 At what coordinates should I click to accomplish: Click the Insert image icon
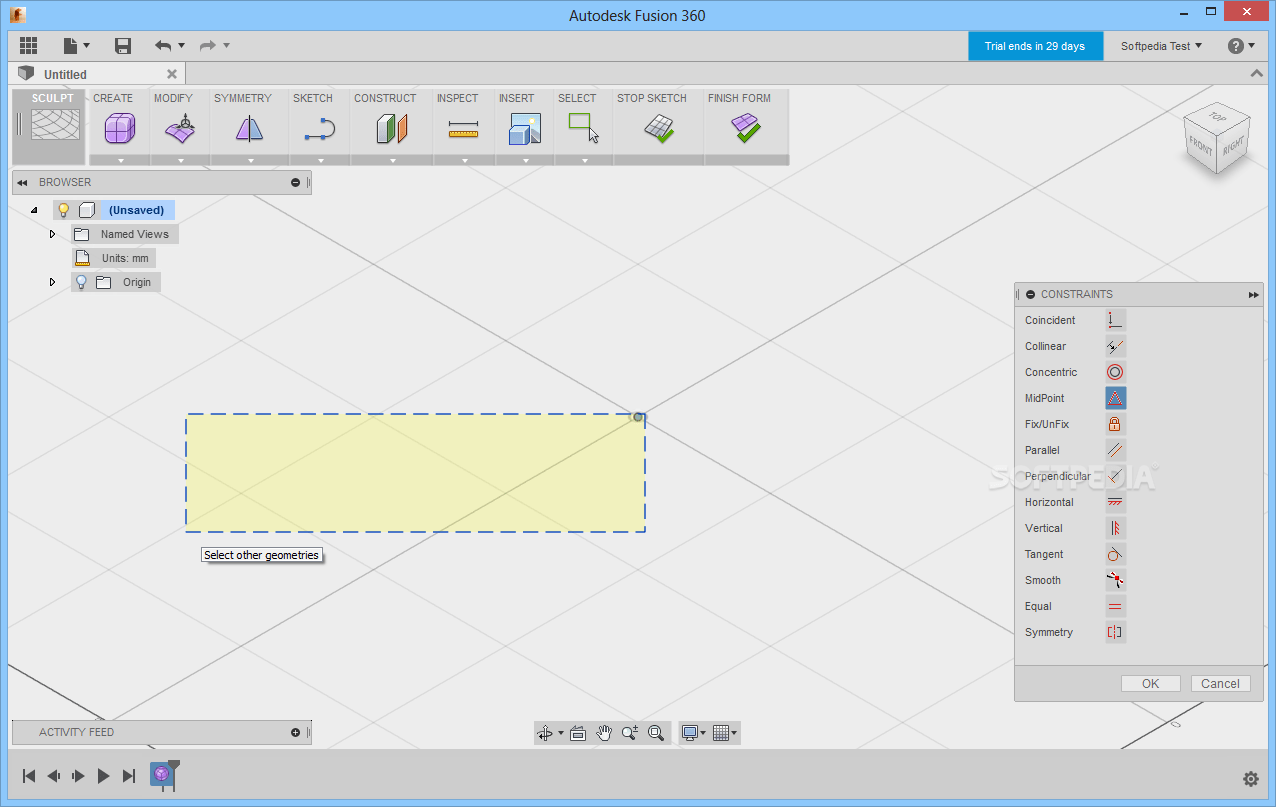[x=525, y=128]
